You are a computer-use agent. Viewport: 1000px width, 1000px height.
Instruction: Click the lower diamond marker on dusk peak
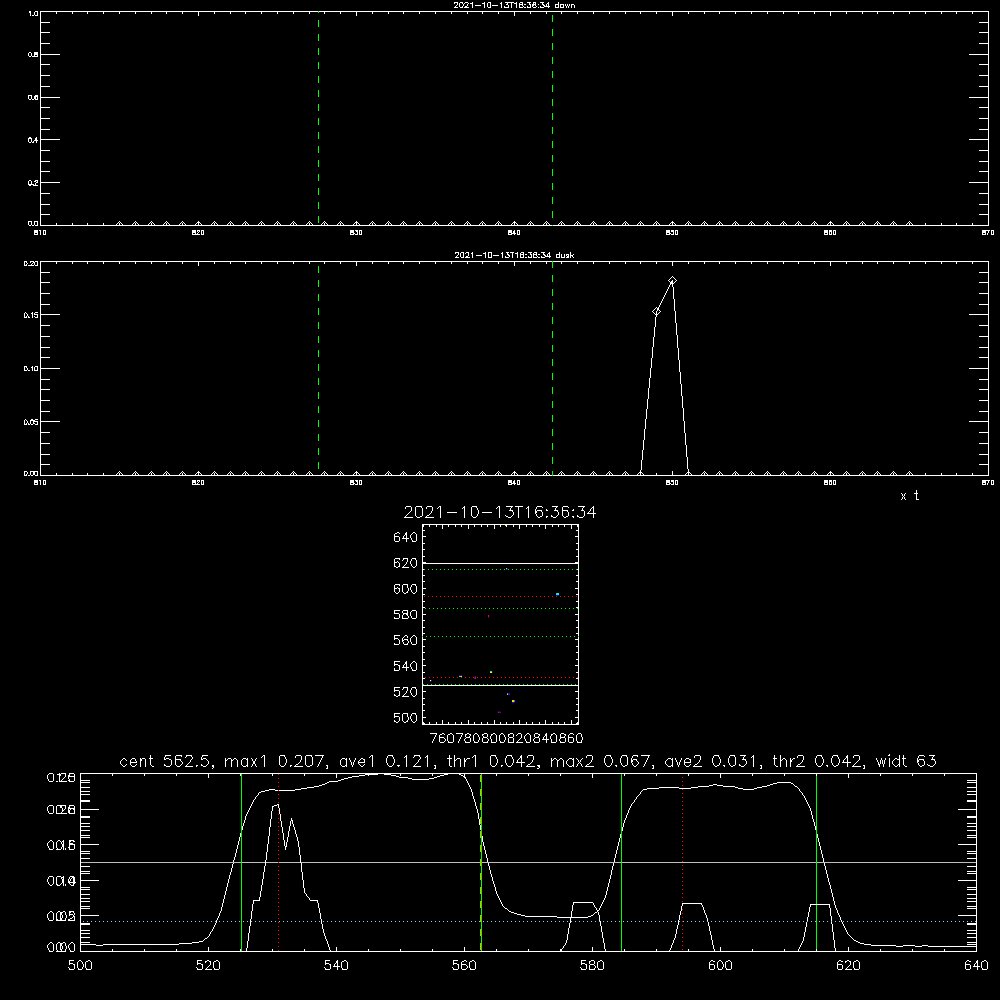click(x=656, y=311)
